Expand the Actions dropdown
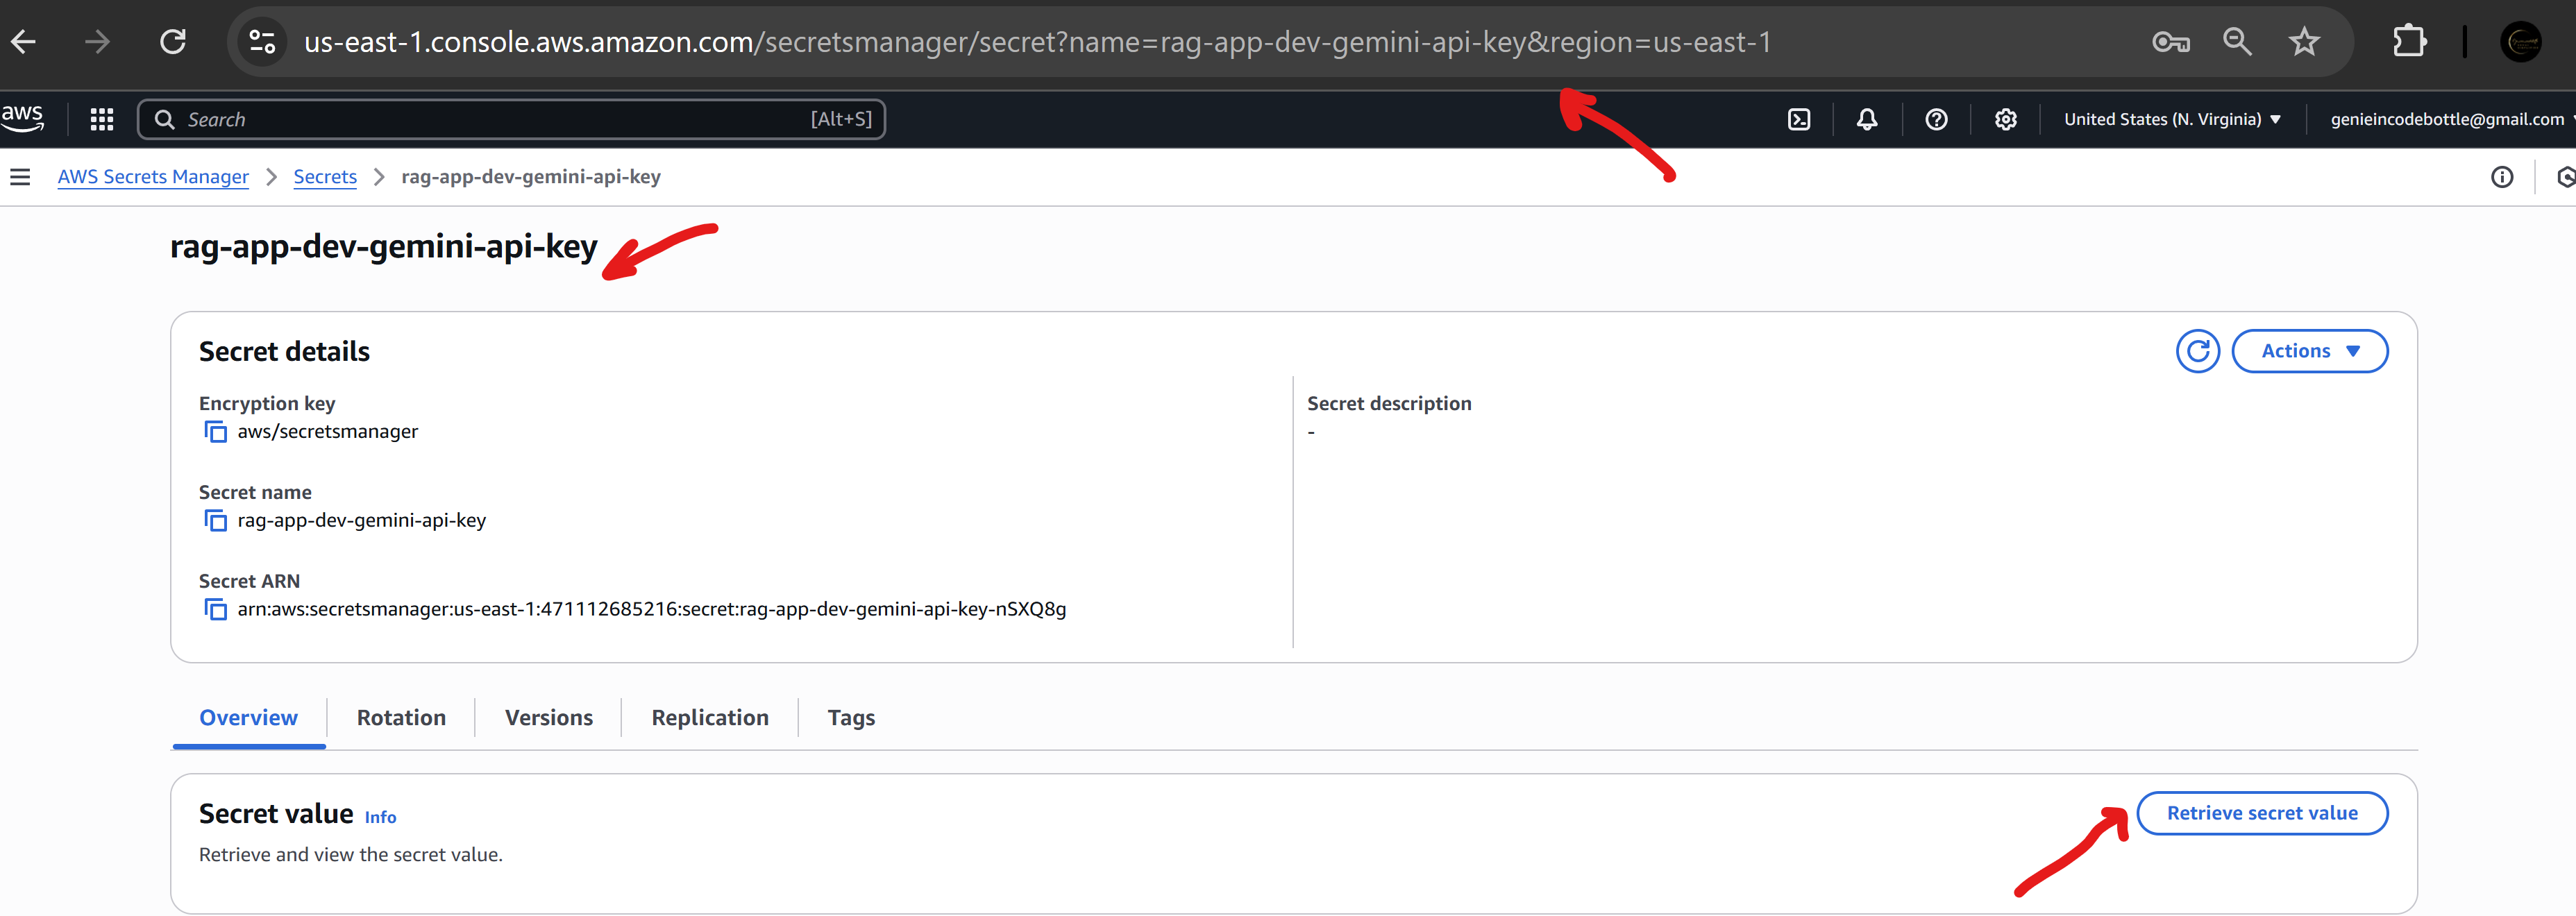This screenshot has width=2576, height=916. point(2309,351)
